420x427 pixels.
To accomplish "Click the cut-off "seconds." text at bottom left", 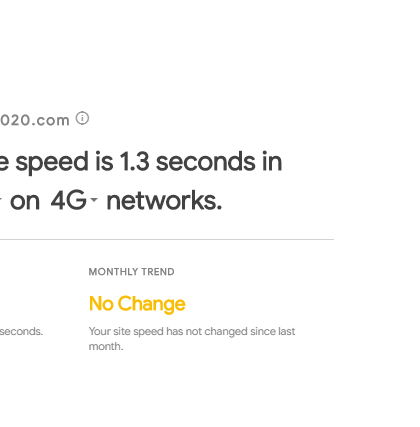I will (x=21, y=332).
